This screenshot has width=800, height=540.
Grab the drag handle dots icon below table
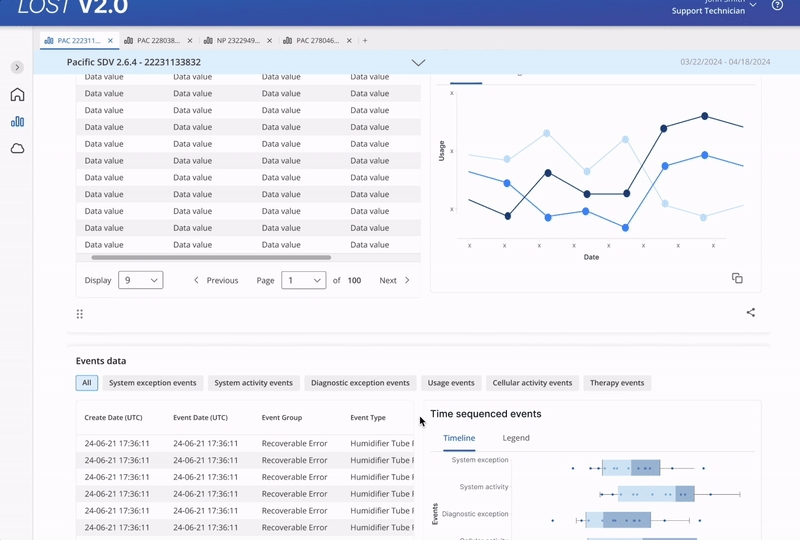tap(80, 314)
